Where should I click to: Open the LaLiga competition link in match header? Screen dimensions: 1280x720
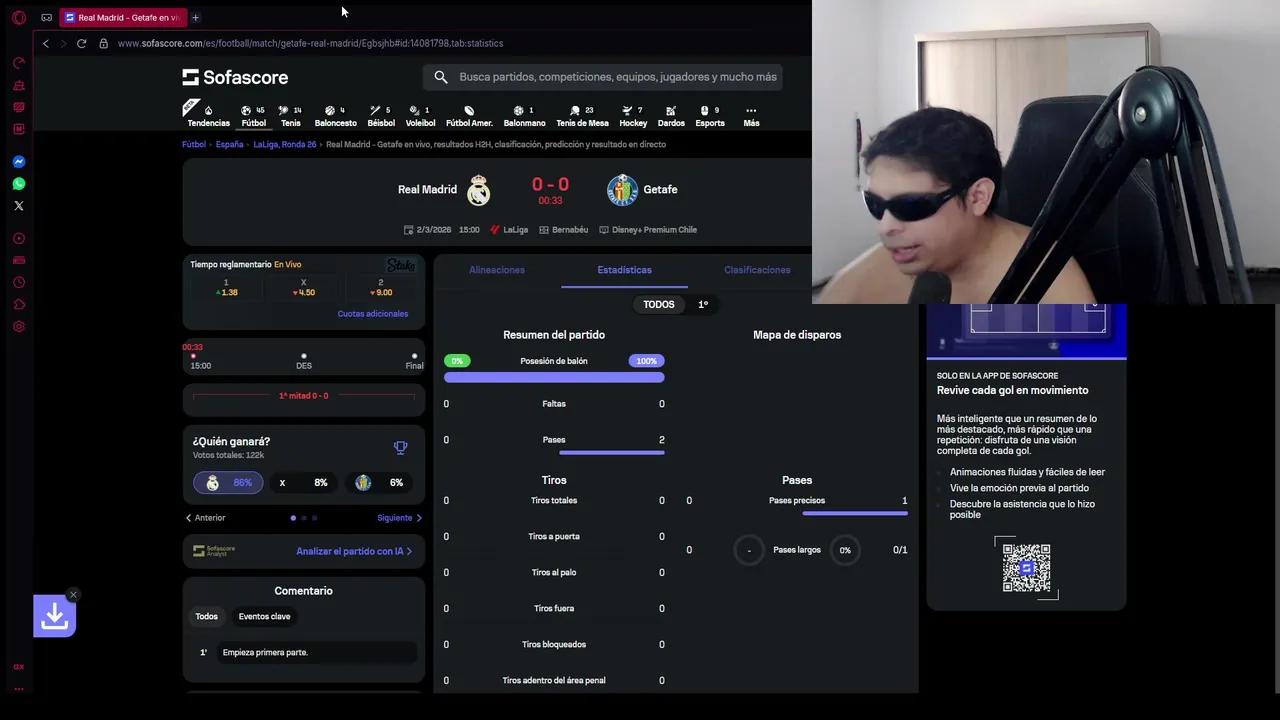(x=509, y=229)
